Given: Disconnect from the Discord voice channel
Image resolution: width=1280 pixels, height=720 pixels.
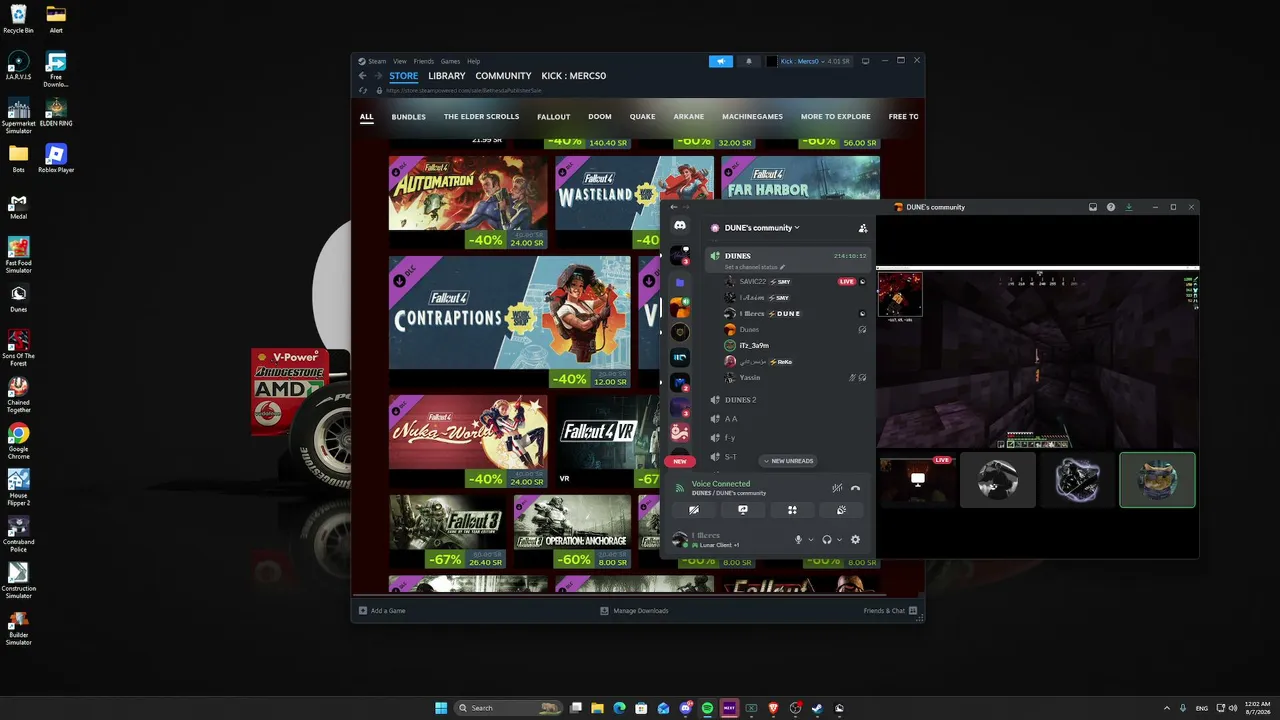Looking at the screenshot, I should pos(855,488).
